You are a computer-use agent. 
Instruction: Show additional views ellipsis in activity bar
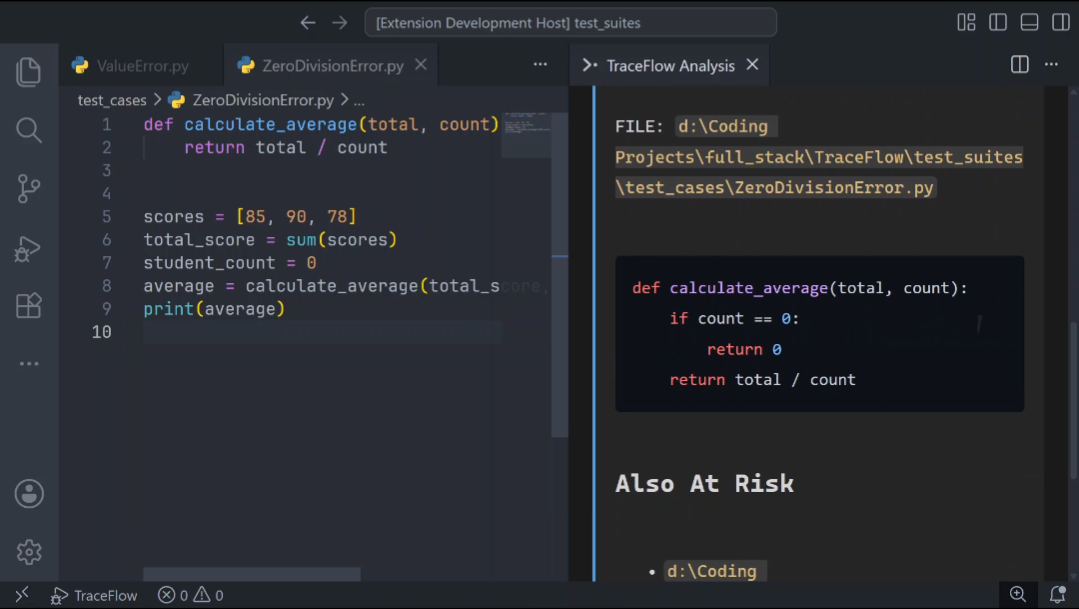pyautogui.click(x=29, y=363)
